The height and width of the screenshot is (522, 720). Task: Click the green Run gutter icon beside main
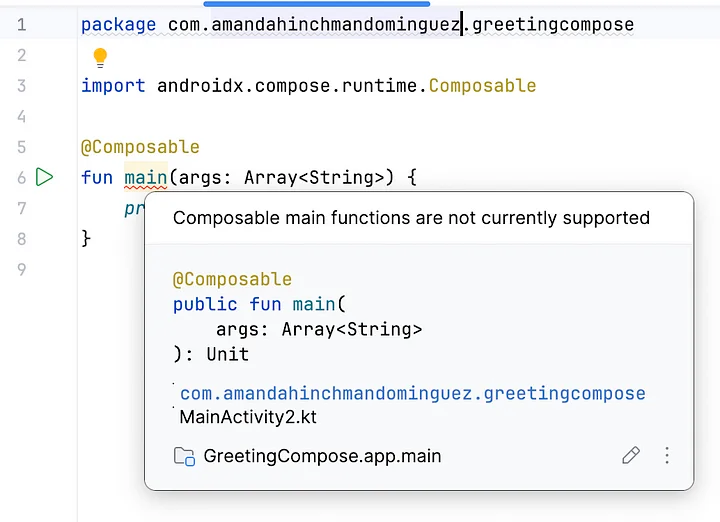click(44, 177)
